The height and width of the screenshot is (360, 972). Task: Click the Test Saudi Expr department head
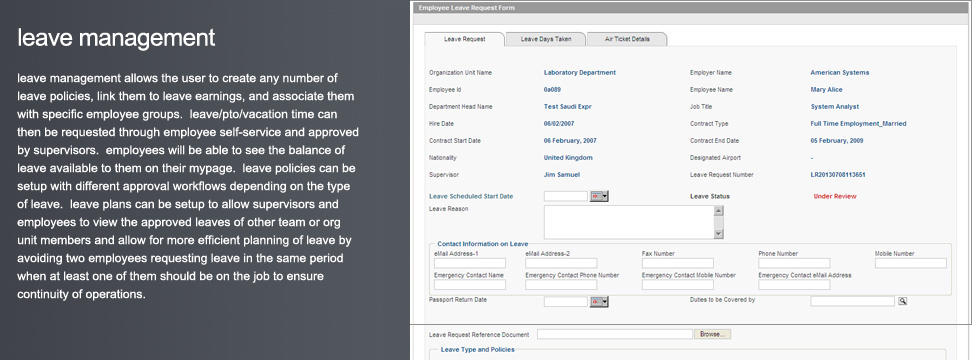pos(567,107)
